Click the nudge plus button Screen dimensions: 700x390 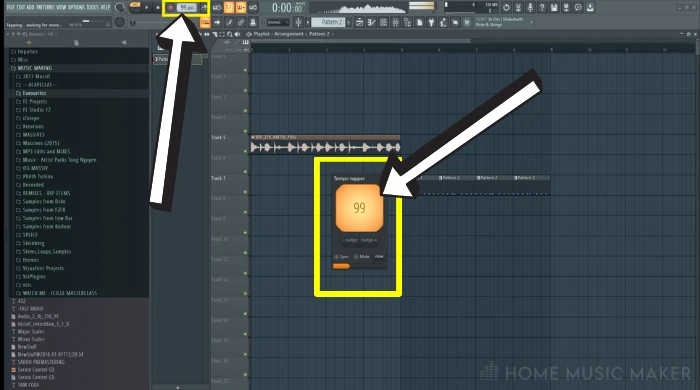369,240
